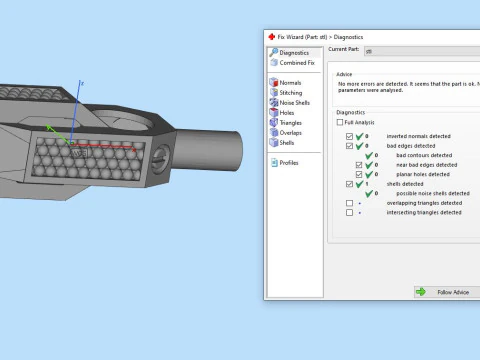480x360 pixels.
Task: Uncheck the near bad edges detected checkbox
Action: [x=359, y=165]
